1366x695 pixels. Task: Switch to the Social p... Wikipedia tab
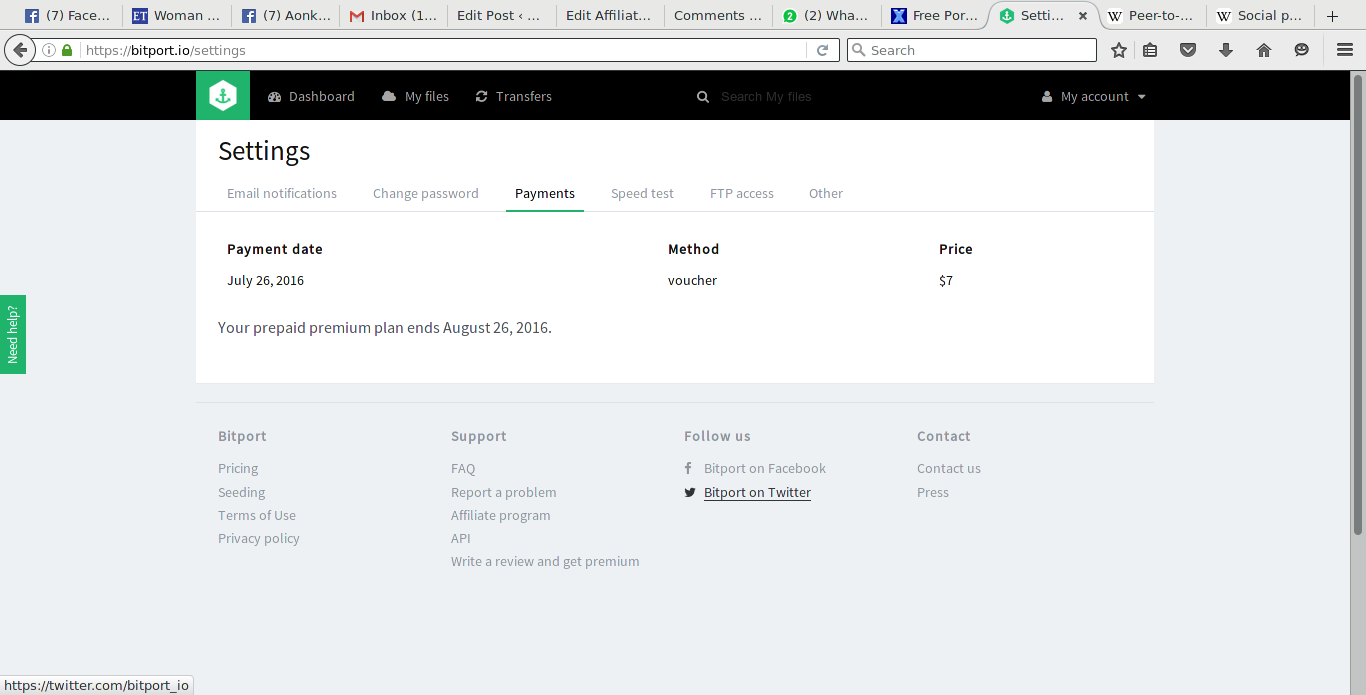[x=1259, y=16]
